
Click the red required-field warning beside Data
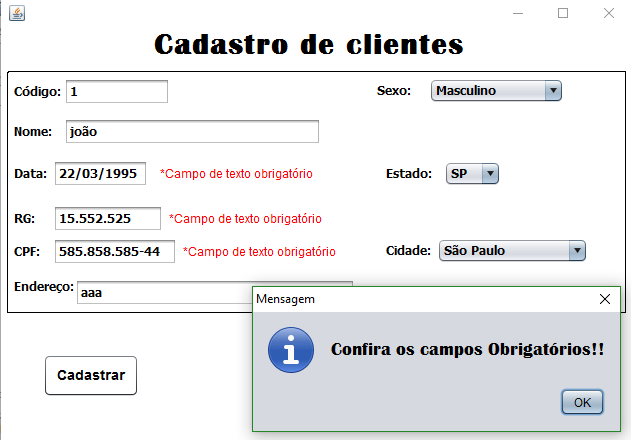click(x=236, y=174)
